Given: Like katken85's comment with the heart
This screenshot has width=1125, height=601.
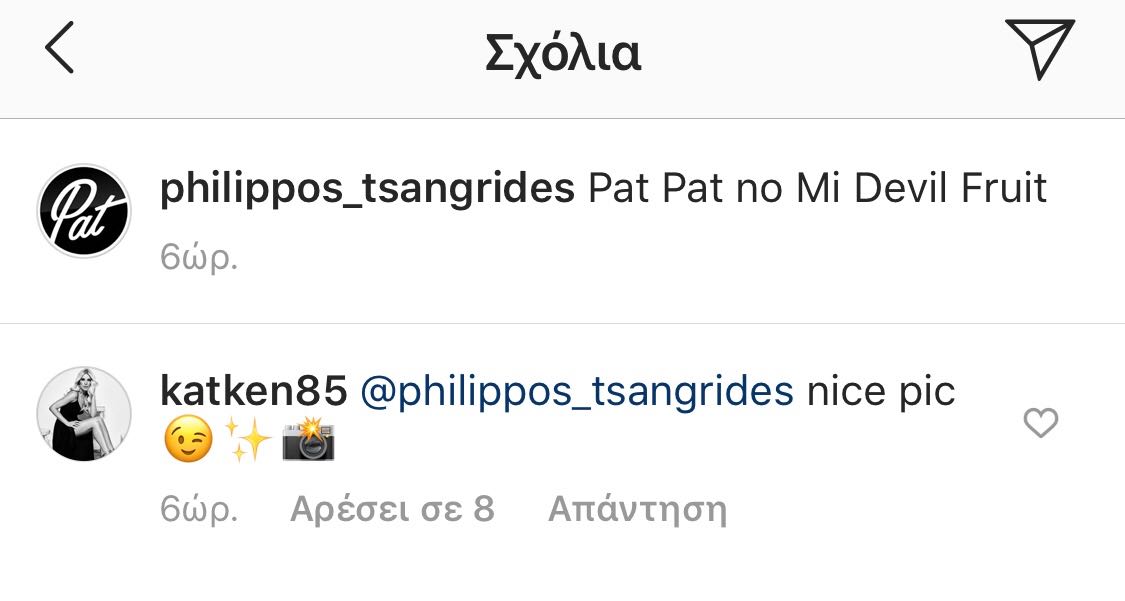Looking at the screenshot, I should click(x=1040, y=422).
